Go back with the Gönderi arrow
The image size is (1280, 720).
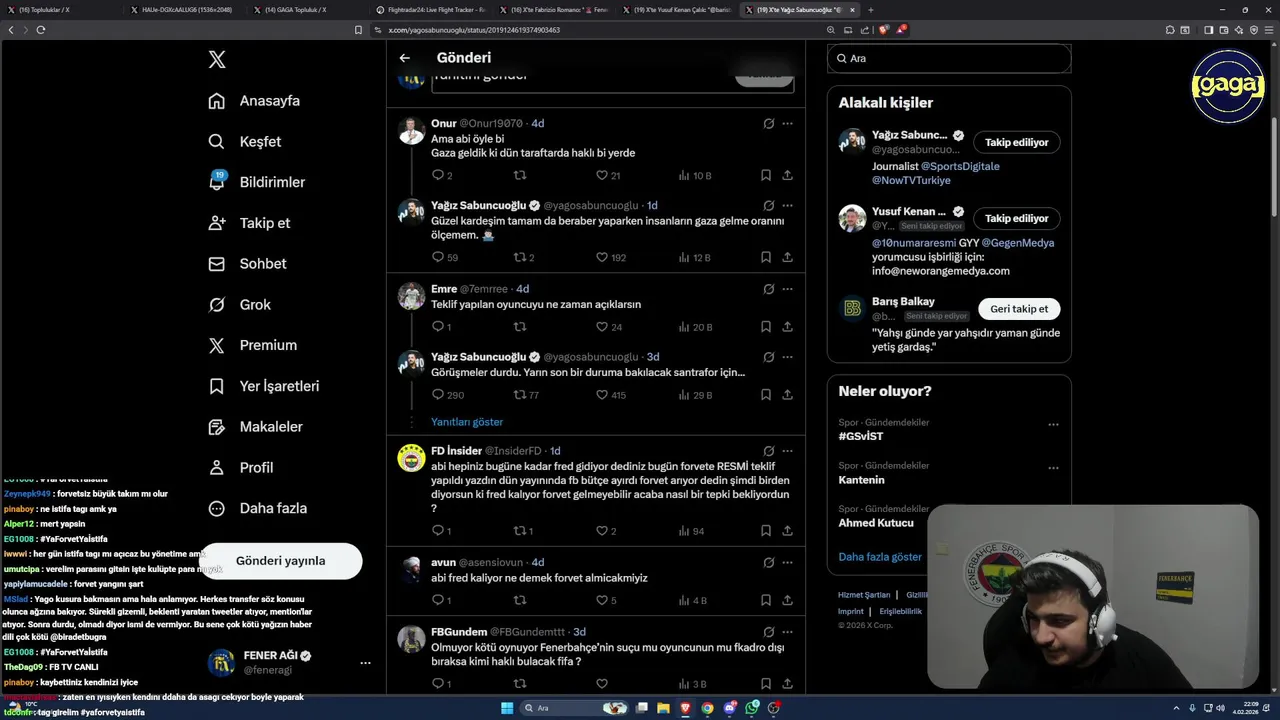405,58
